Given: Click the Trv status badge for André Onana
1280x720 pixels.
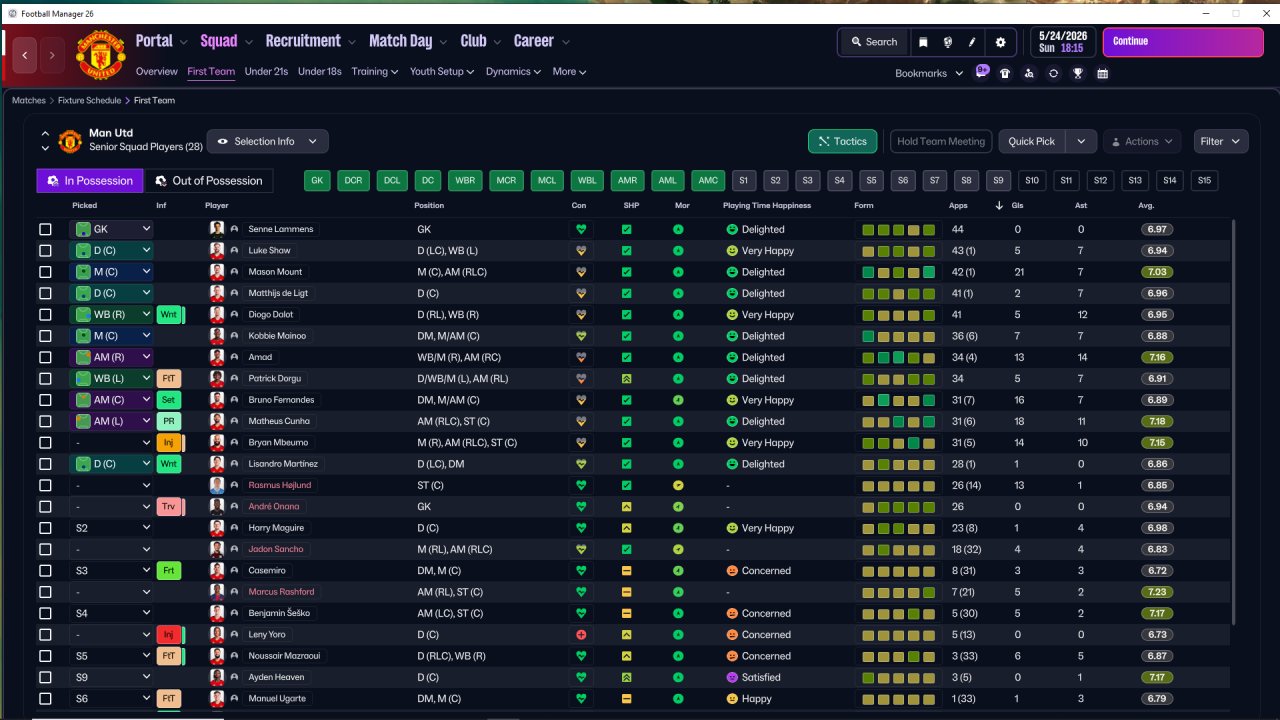Looking at the screenshot, I should pyautogui.click(x=170, y=507).
